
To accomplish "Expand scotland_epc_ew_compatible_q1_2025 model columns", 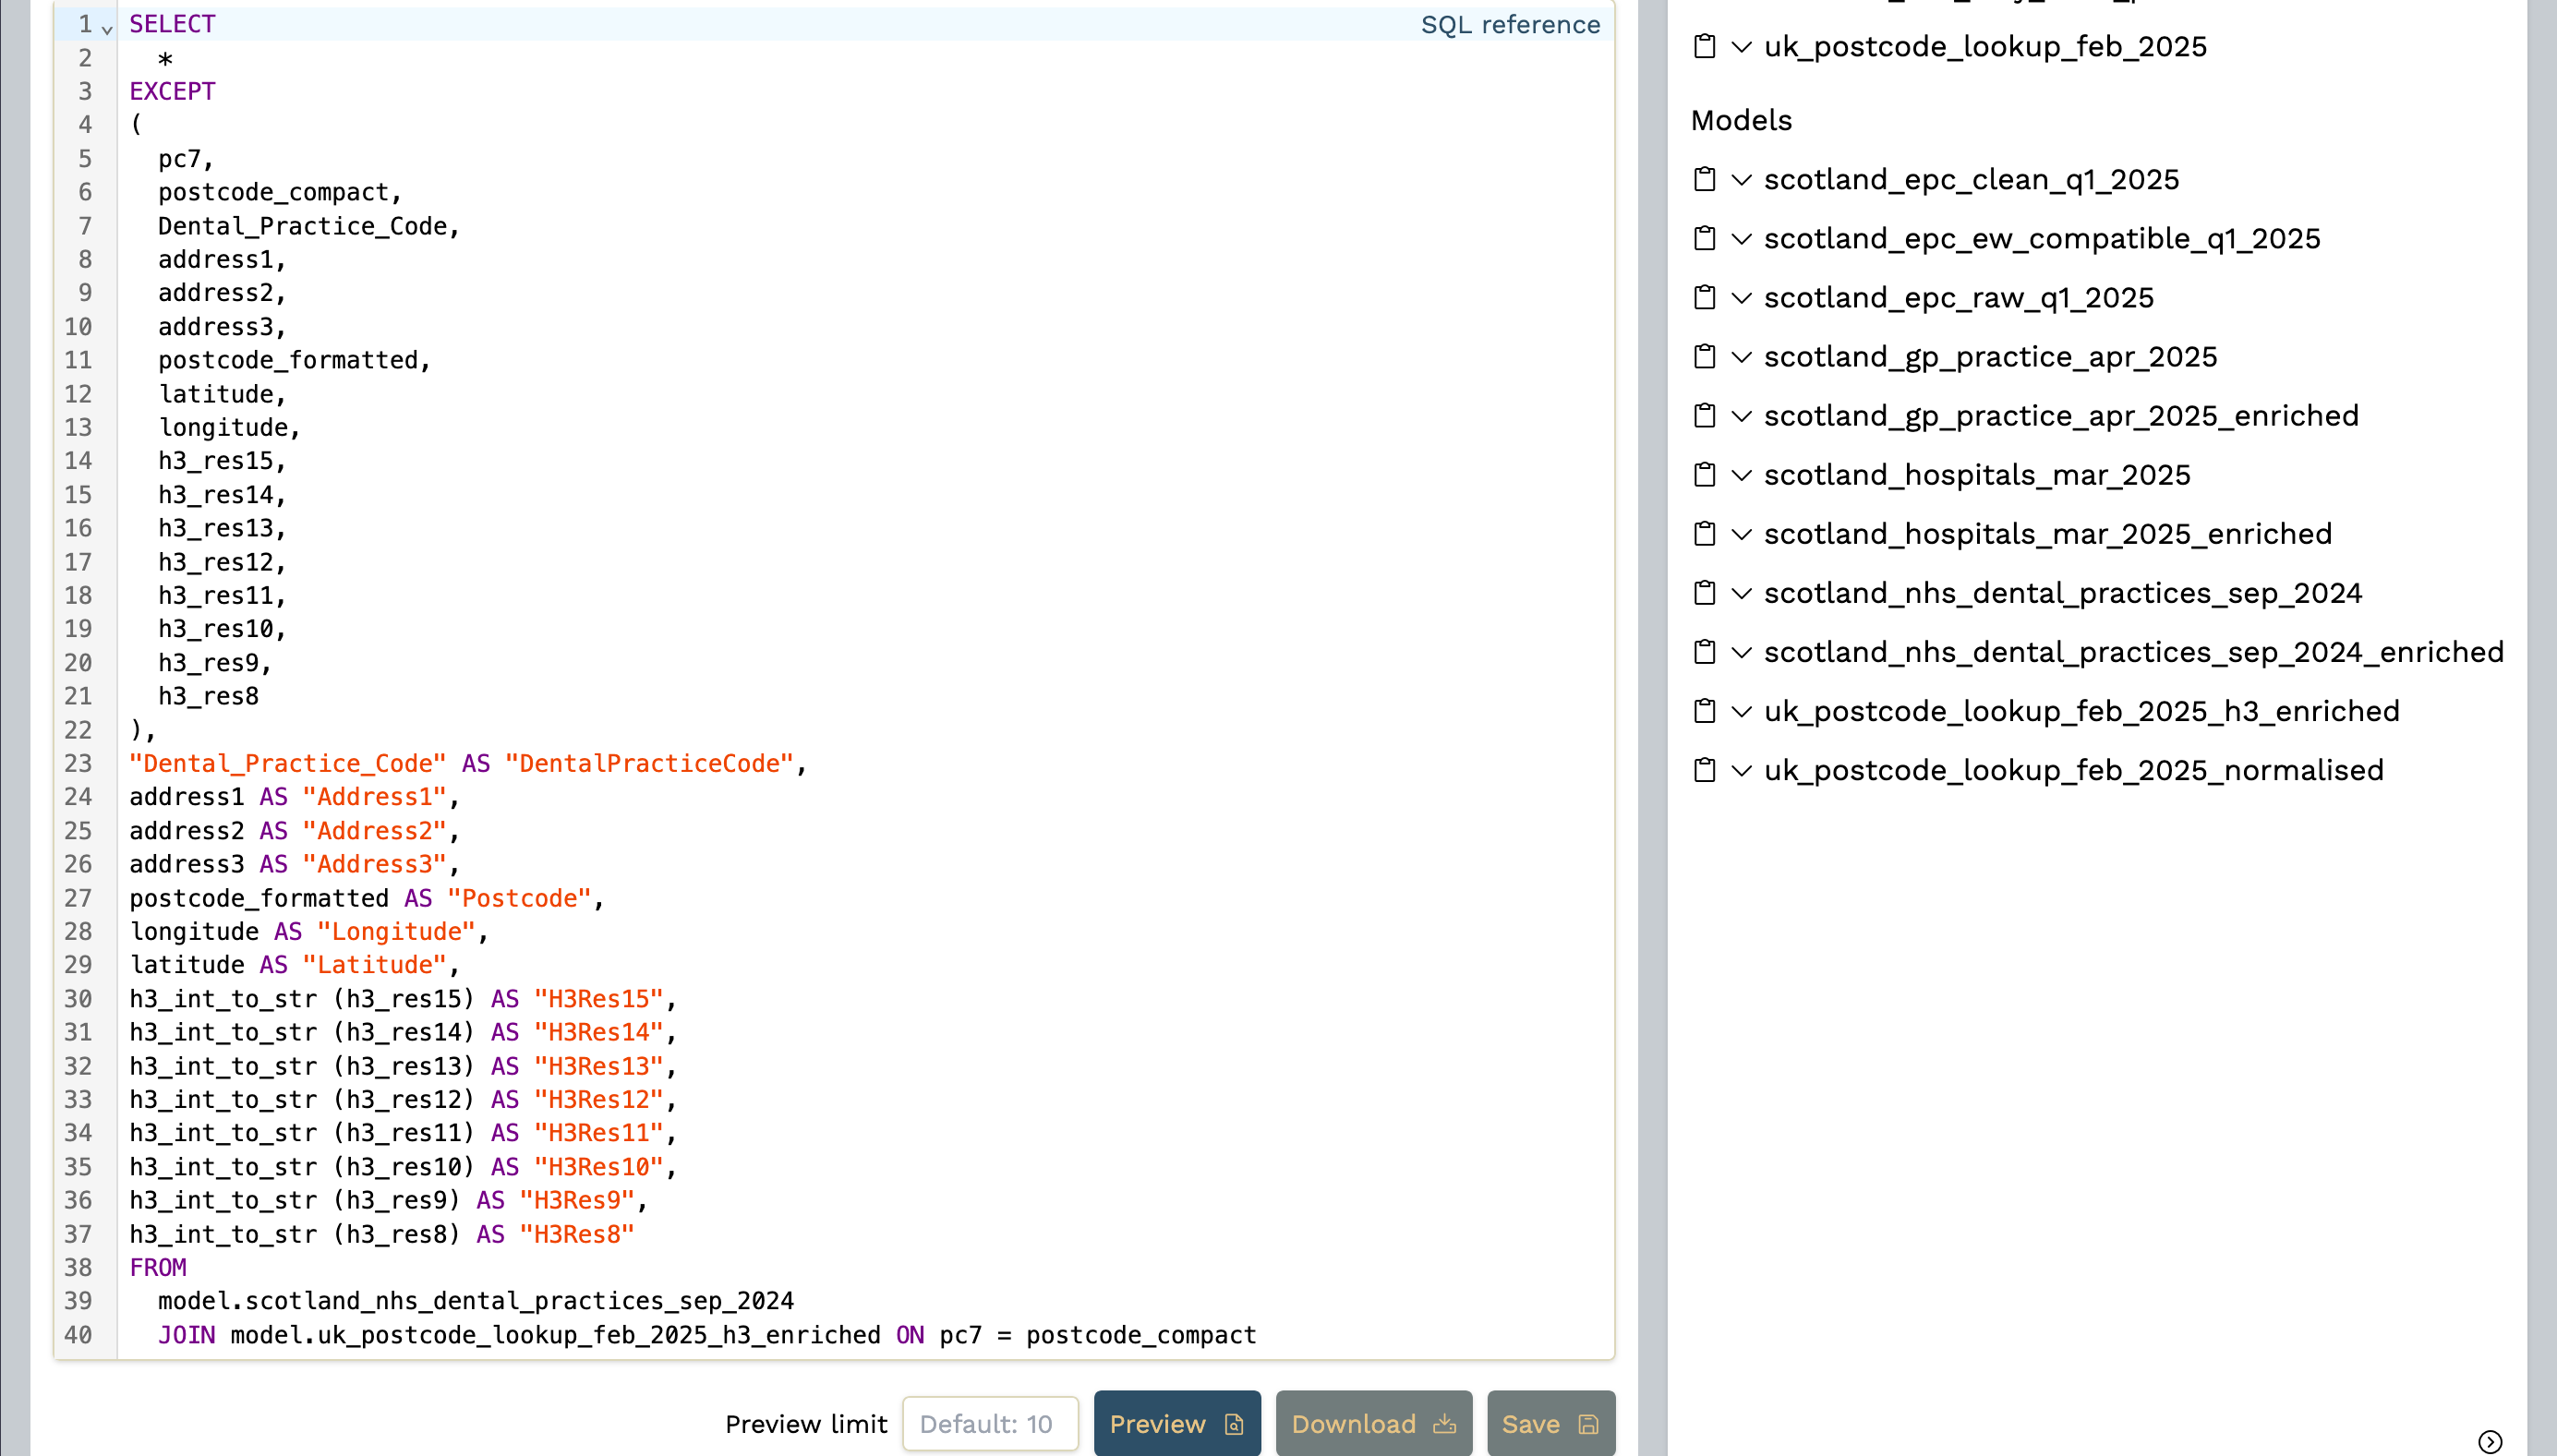I will [1741, 239].
